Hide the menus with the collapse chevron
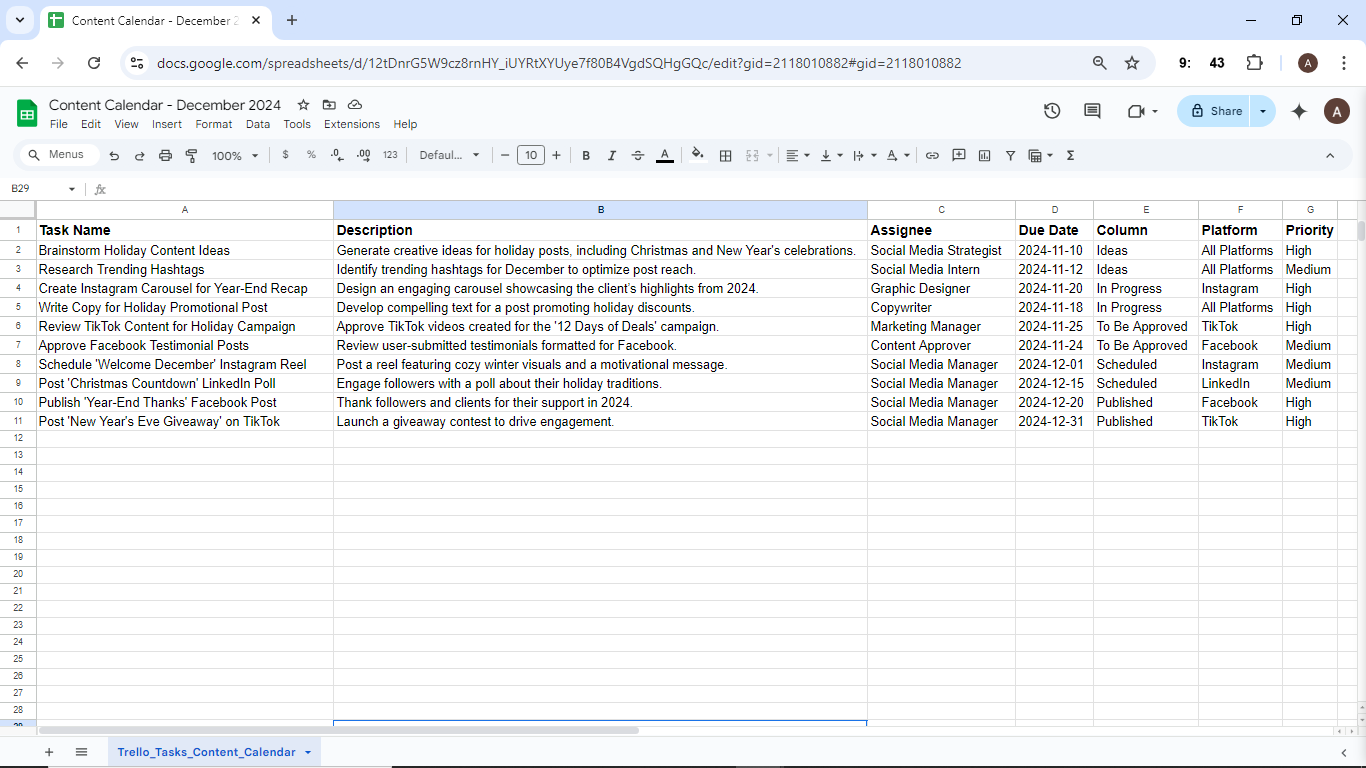 pos(1330,155)
